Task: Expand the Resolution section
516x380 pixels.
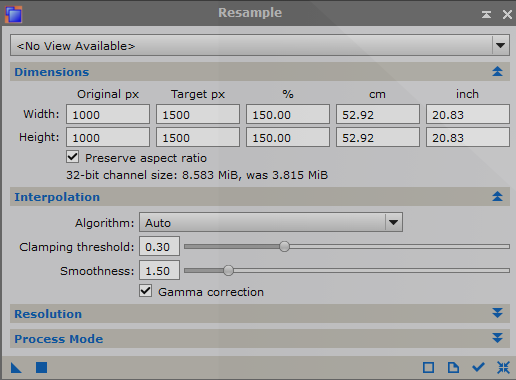Action: coord(497,313)
